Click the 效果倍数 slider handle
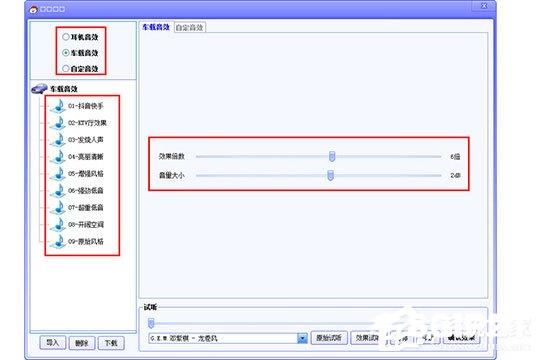 pyautogui.click(x=332, y=156)
